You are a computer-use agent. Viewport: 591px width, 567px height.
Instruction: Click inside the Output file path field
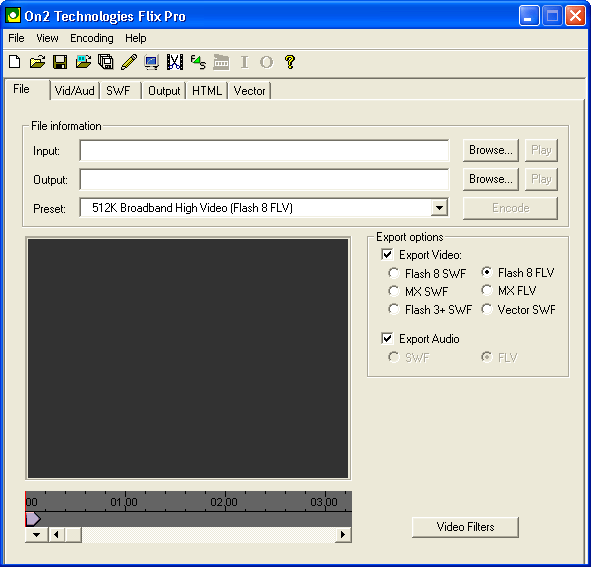pyautogui.click(x=264, y=179)
